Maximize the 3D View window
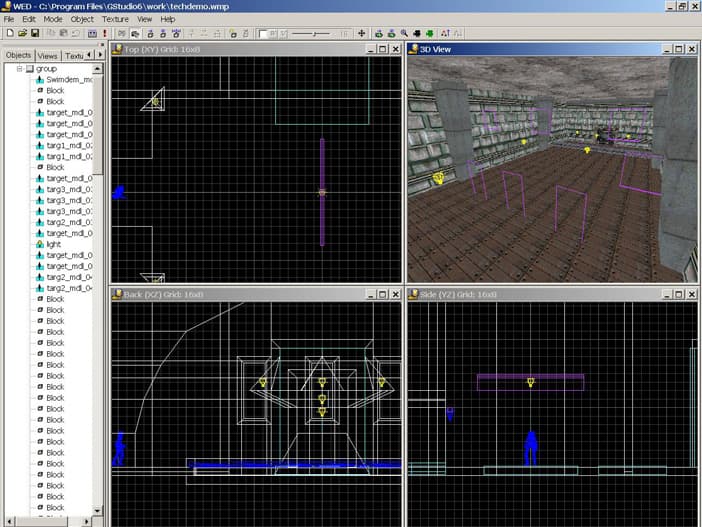 point(679,49)
